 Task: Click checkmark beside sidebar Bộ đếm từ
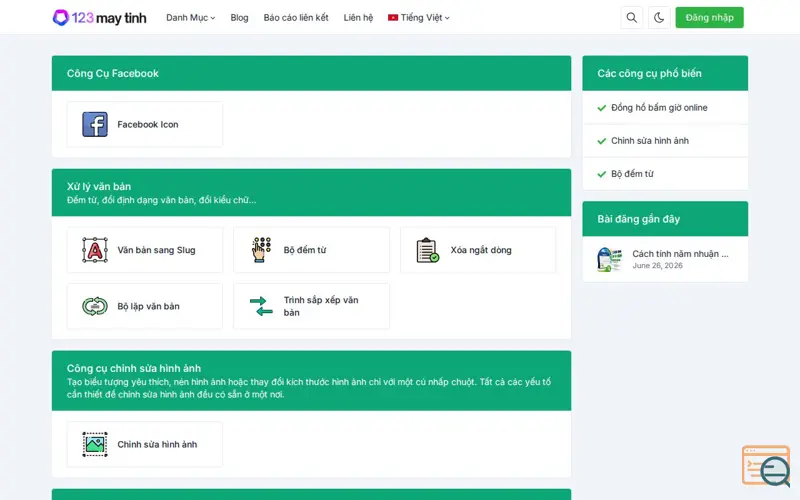click(602, 174)
